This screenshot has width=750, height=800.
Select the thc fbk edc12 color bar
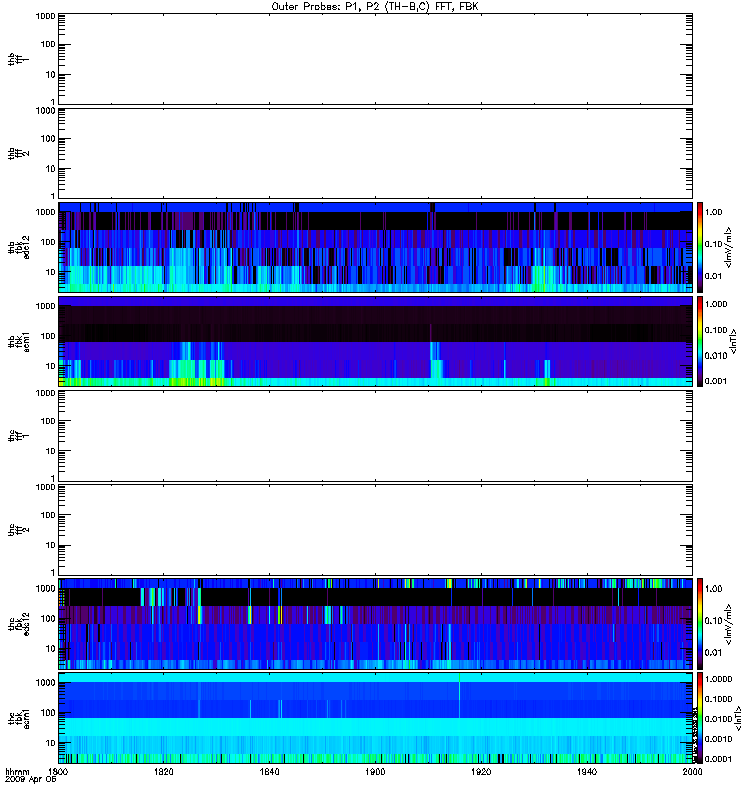click(x=700, y=623)
